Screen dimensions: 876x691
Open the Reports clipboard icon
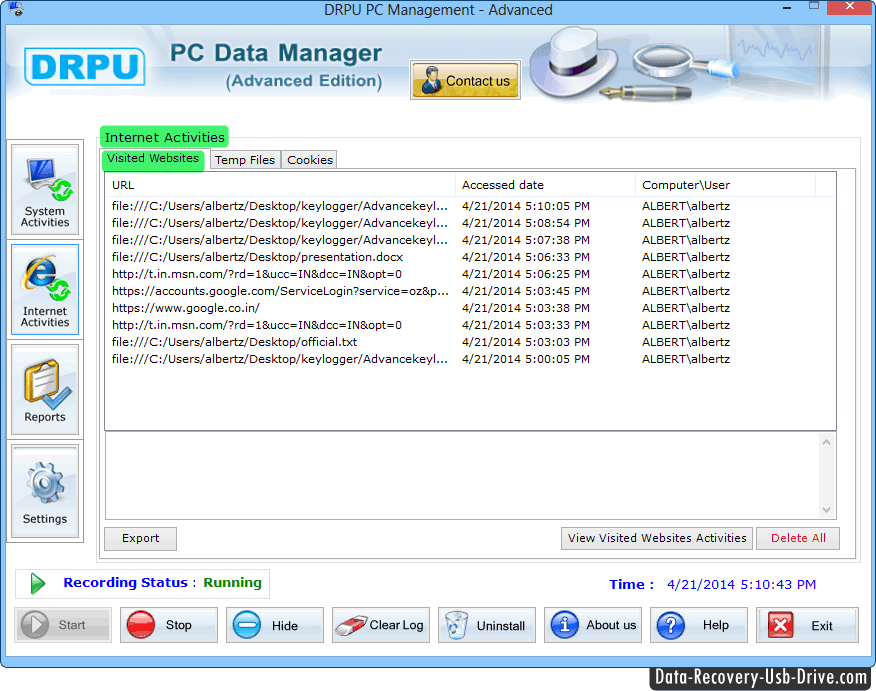pyautogui.click(x=45, y=390)
